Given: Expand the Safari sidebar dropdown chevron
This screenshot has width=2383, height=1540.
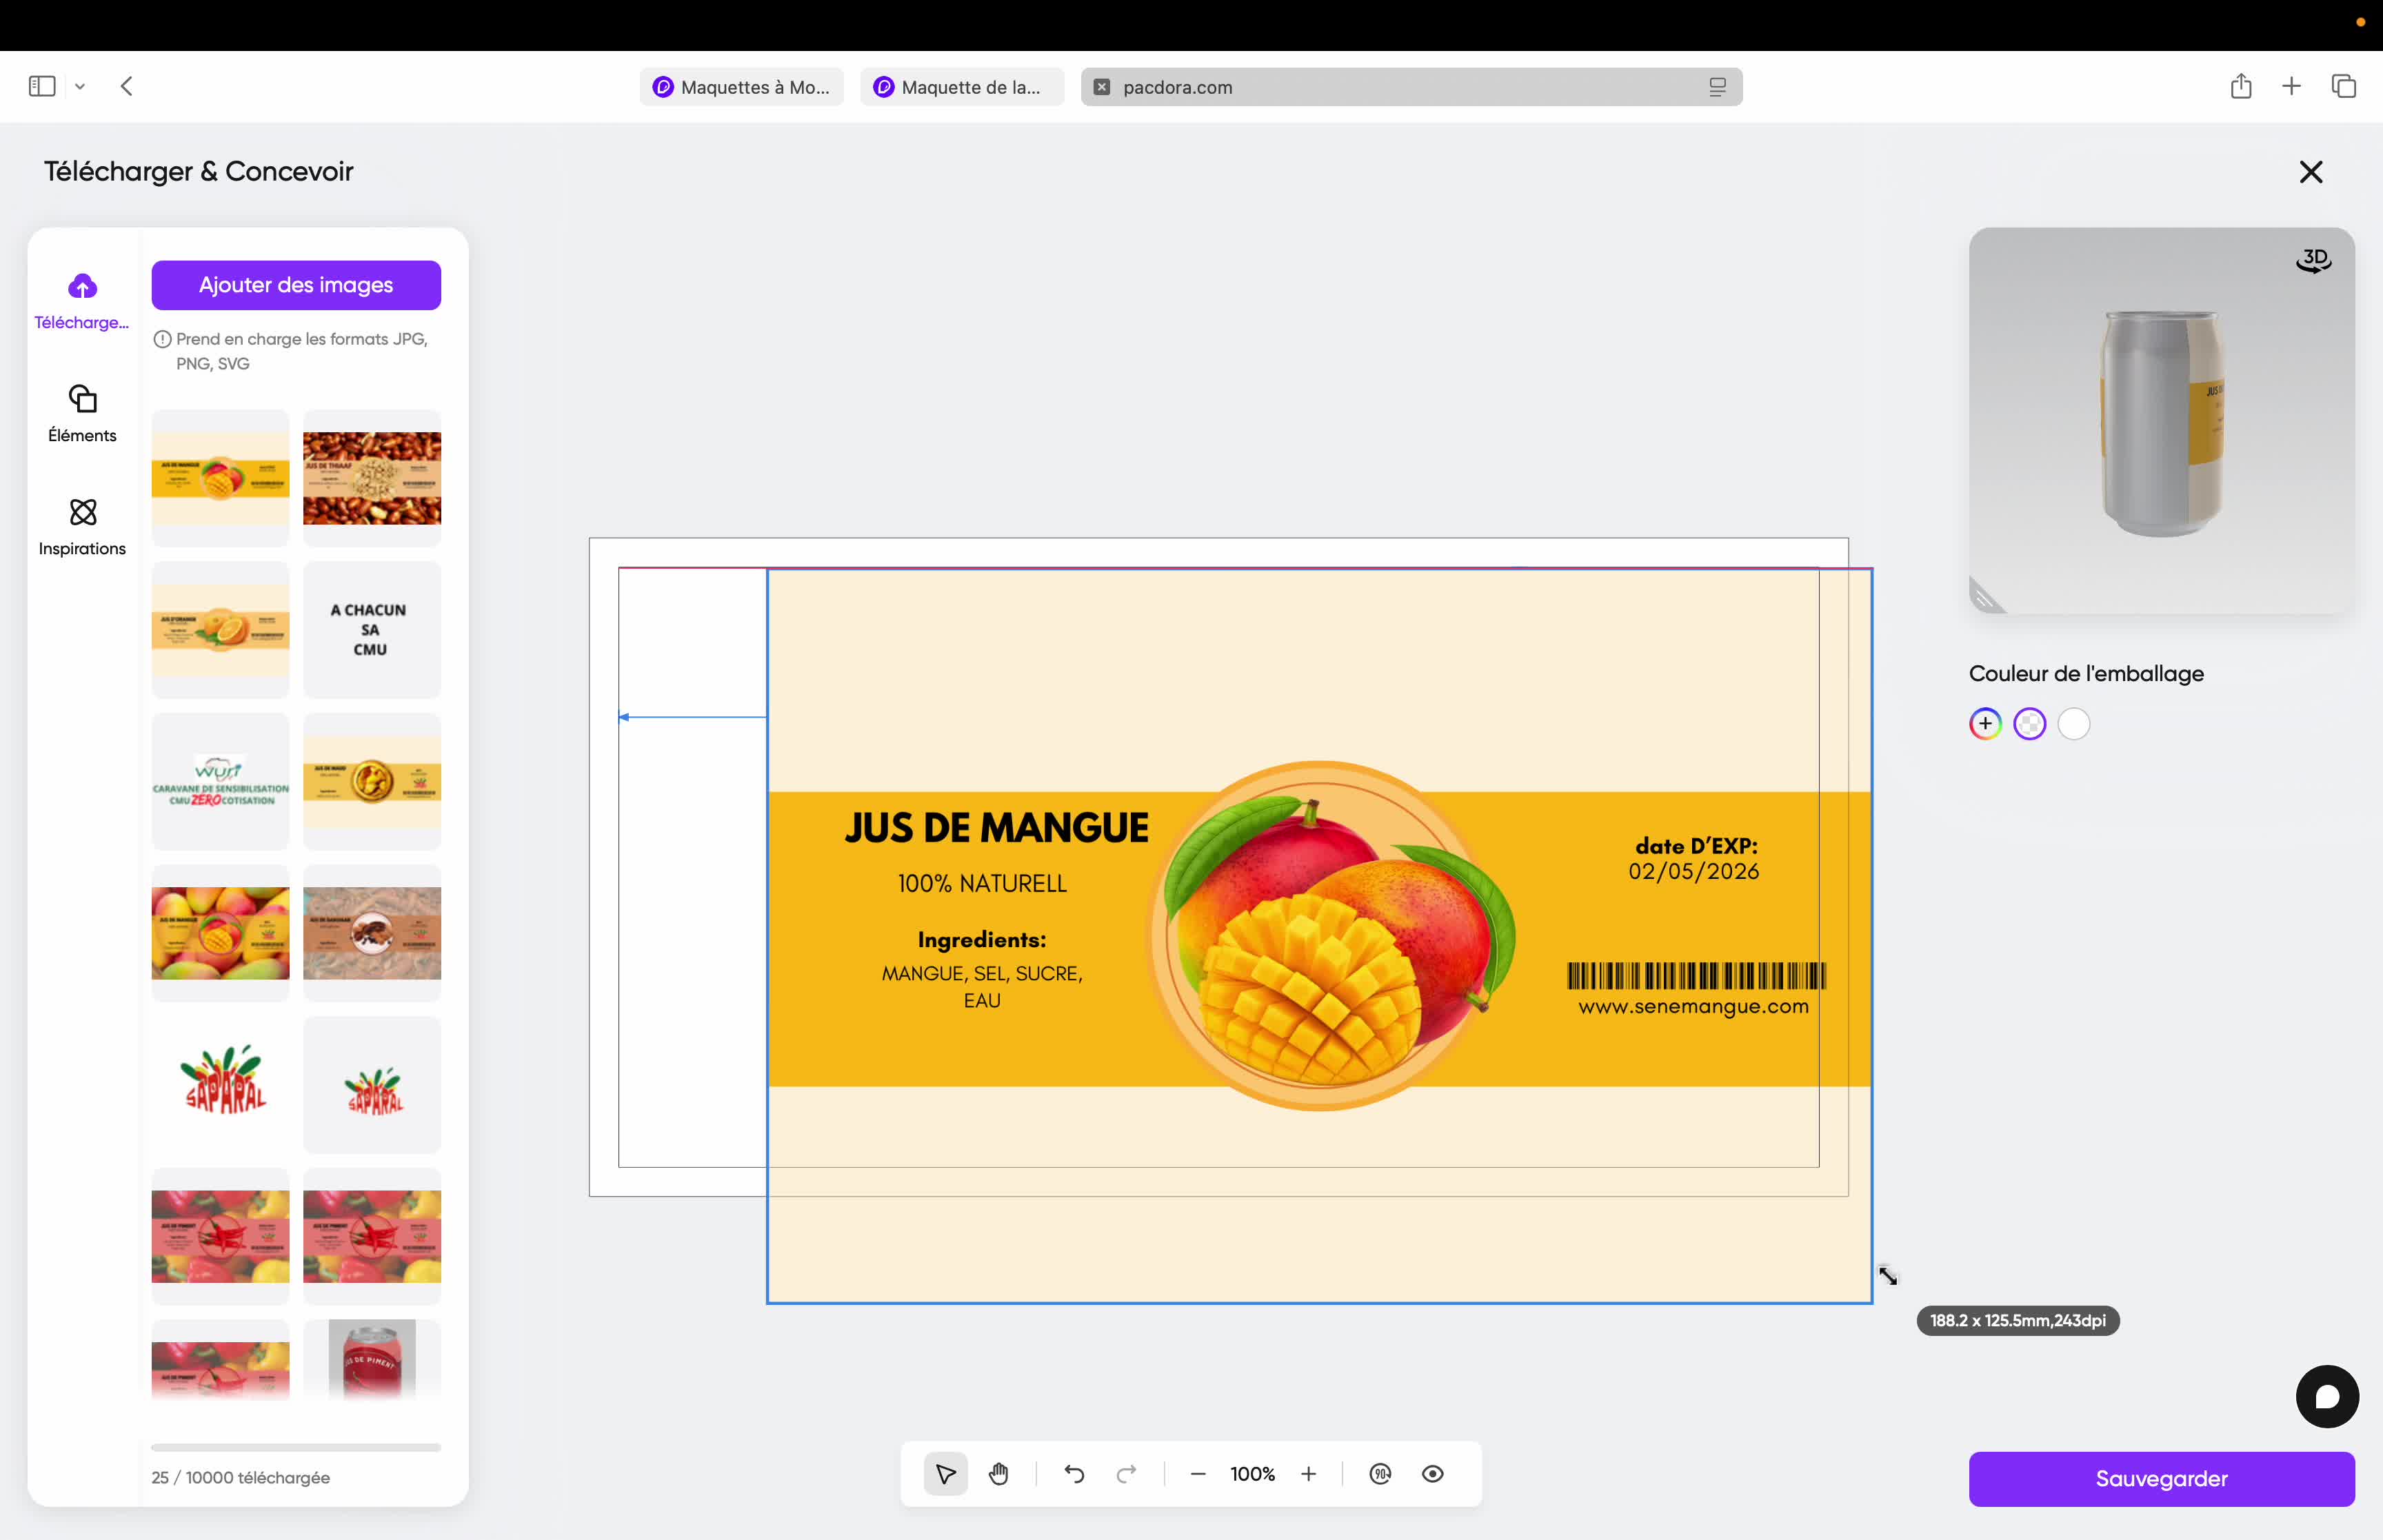Looking at the screenshot, I should point(80,87).
